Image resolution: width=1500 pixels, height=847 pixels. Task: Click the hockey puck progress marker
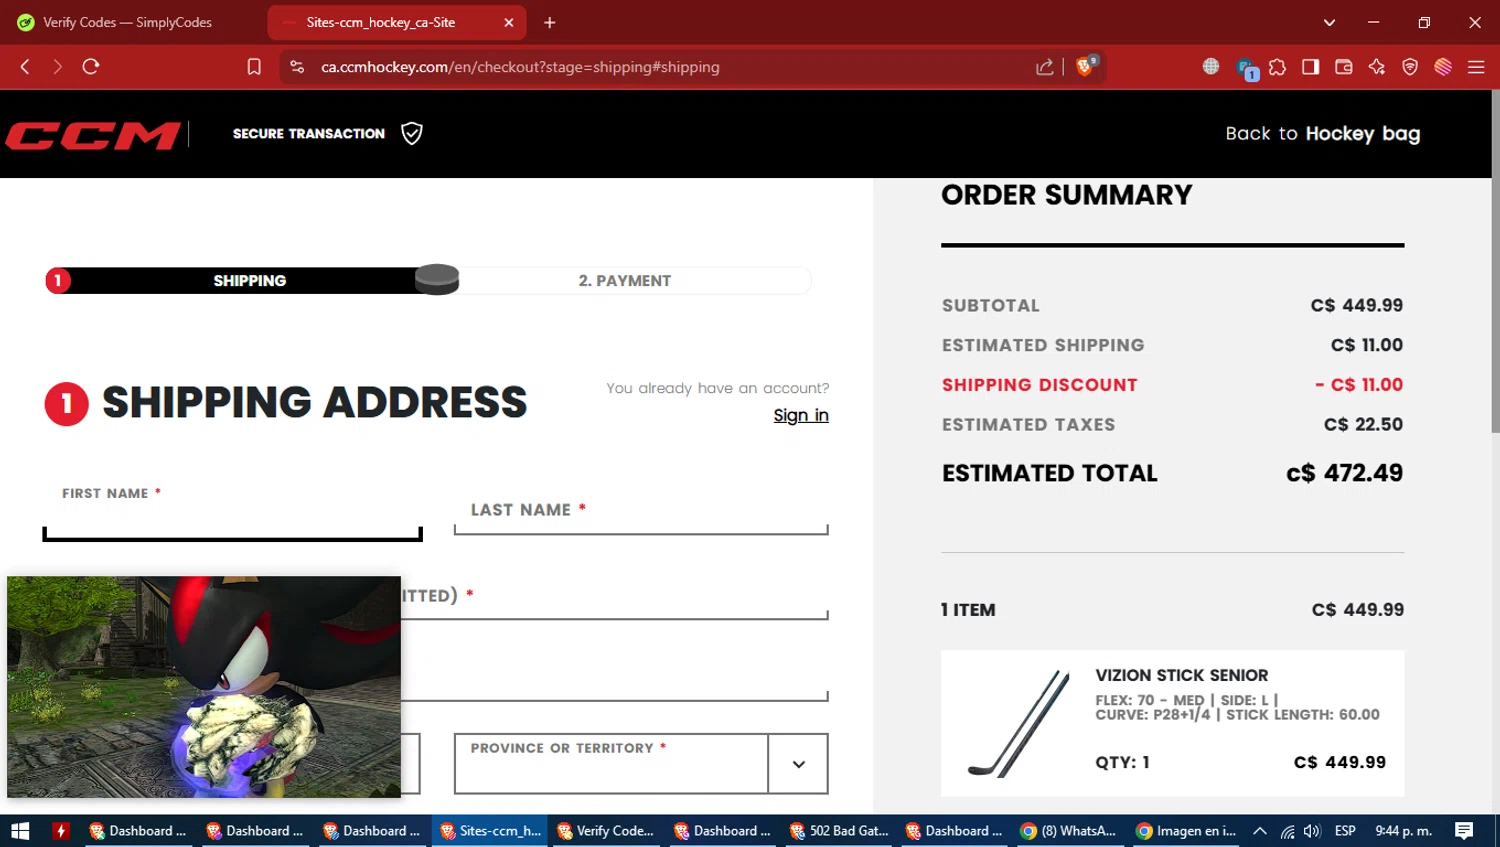437,279
